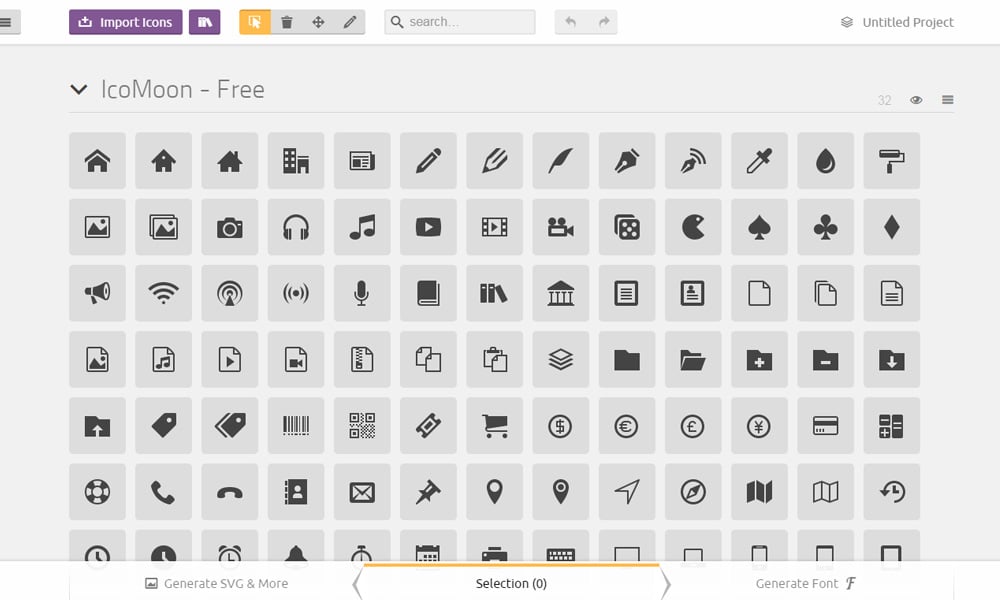The image size is (1000, 600).
Task: Select the spades suit icon
Action: [760, 227]
